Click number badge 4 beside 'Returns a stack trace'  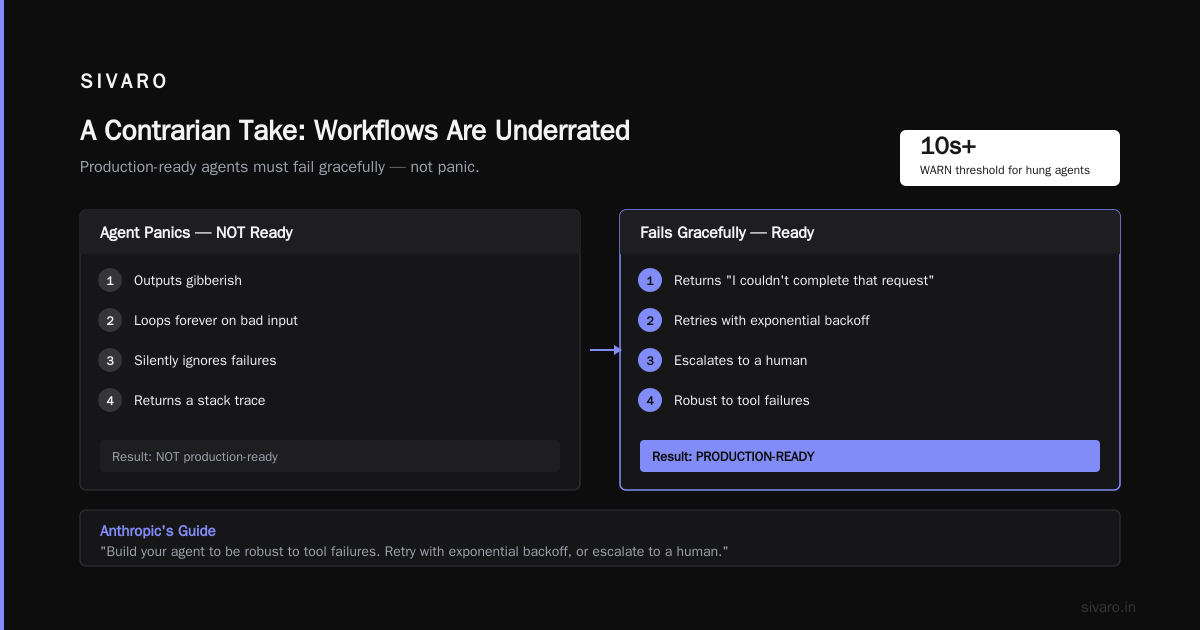(110, 401)
